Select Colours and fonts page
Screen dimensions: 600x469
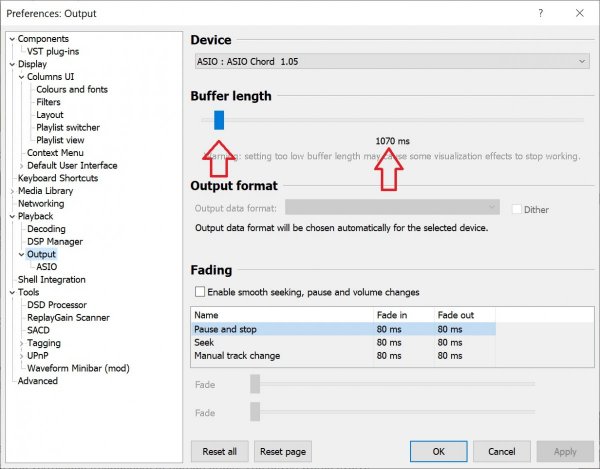71,89
